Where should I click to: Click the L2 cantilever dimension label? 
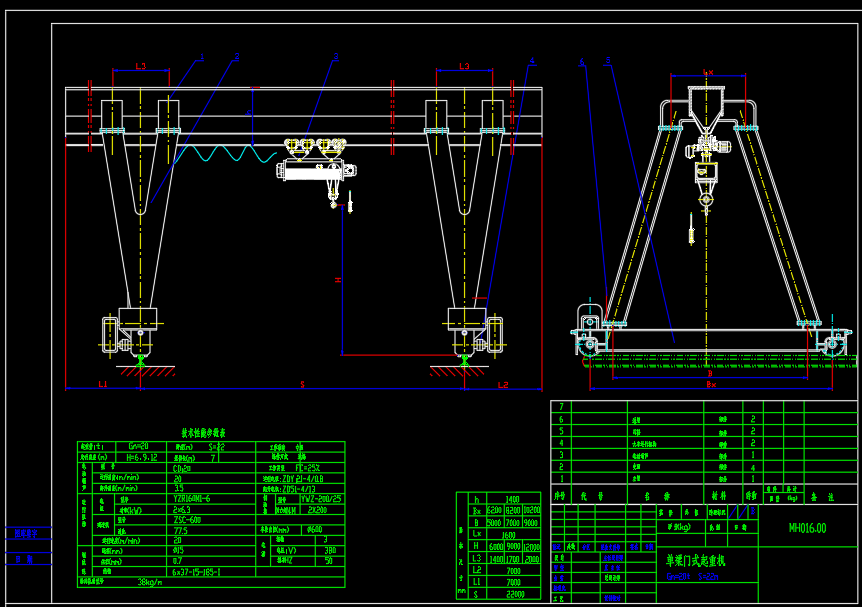coord(502,385)
